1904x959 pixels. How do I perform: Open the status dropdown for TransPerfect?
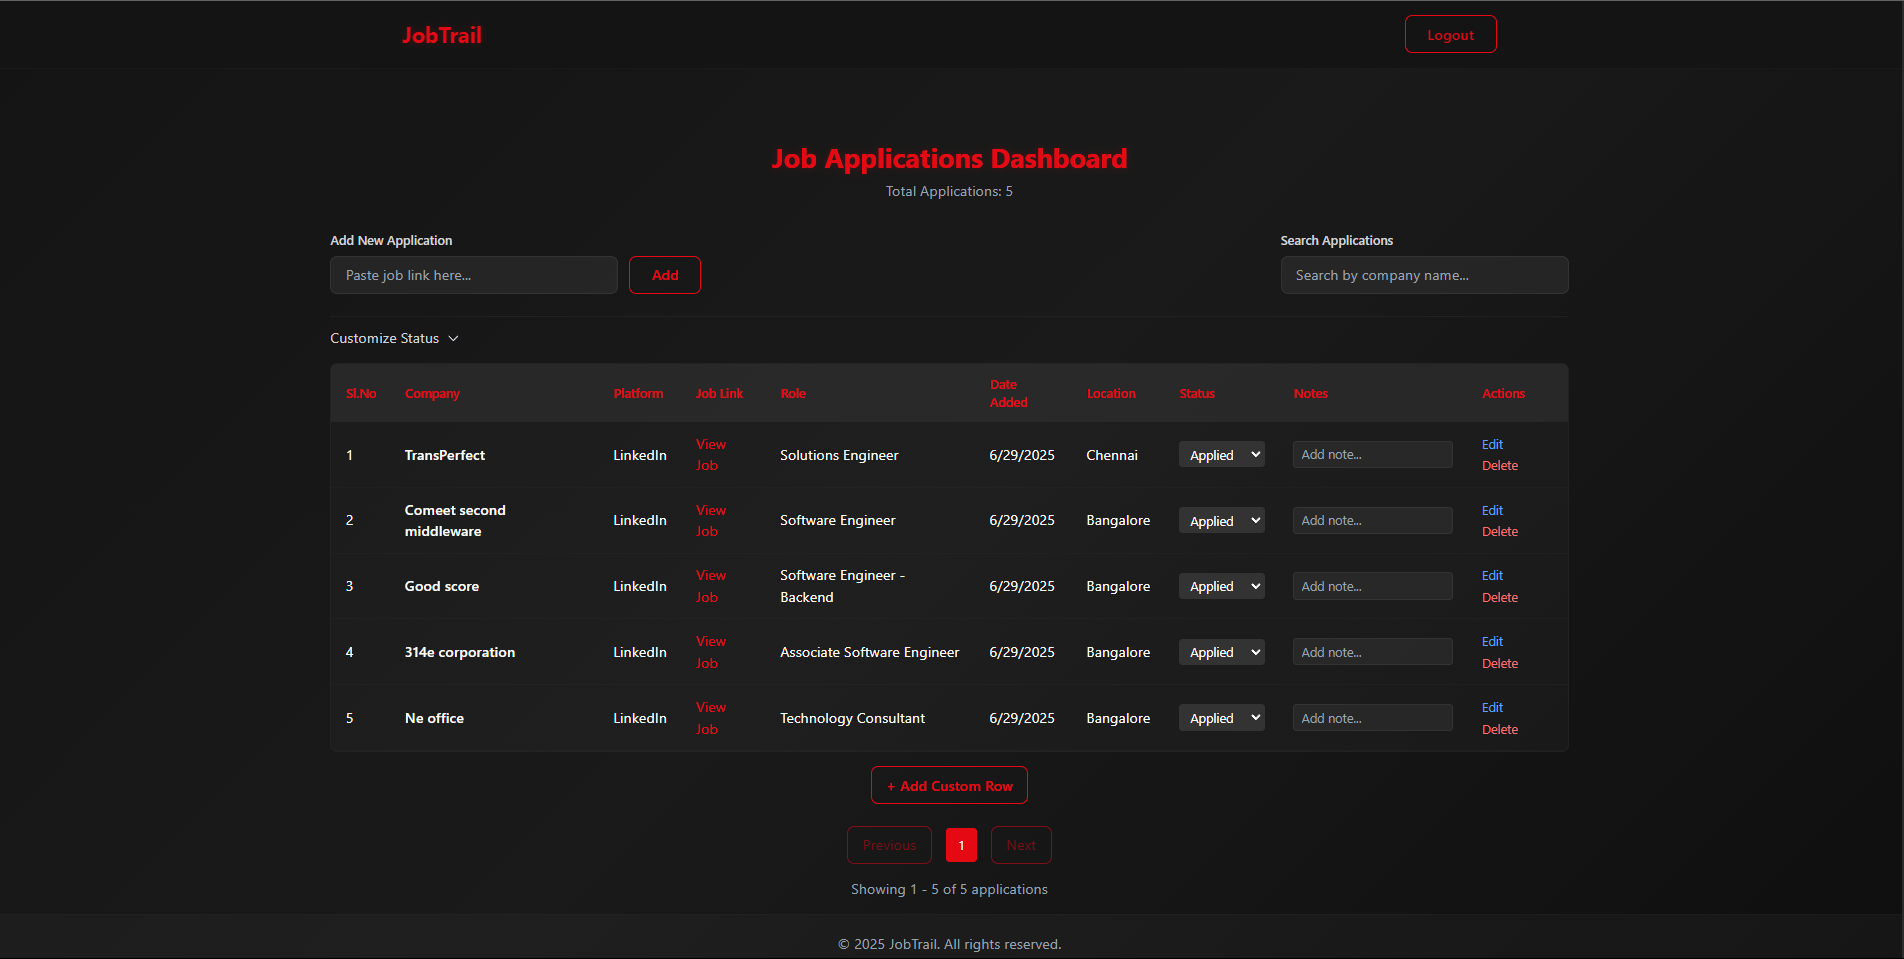click(x=1221, y=454)
